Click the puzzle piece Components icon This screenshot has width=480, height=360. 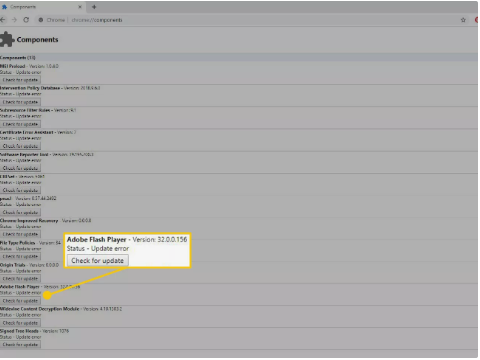coord(7,39)
